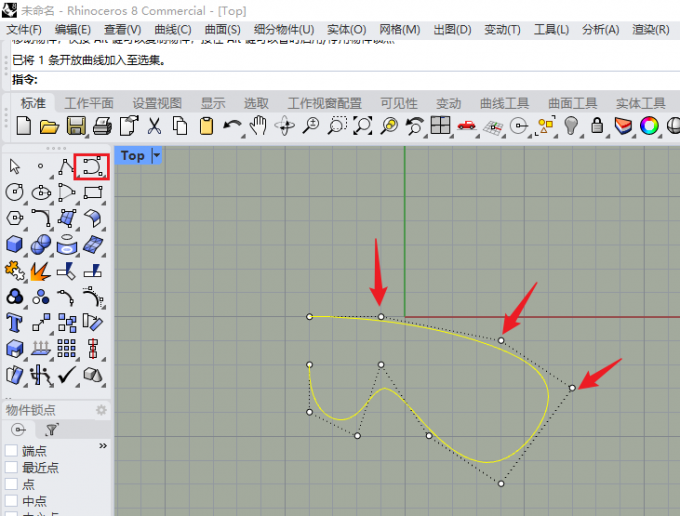Click the New file icon
This screenshot has width=680, height=516.
pos(23,126)
